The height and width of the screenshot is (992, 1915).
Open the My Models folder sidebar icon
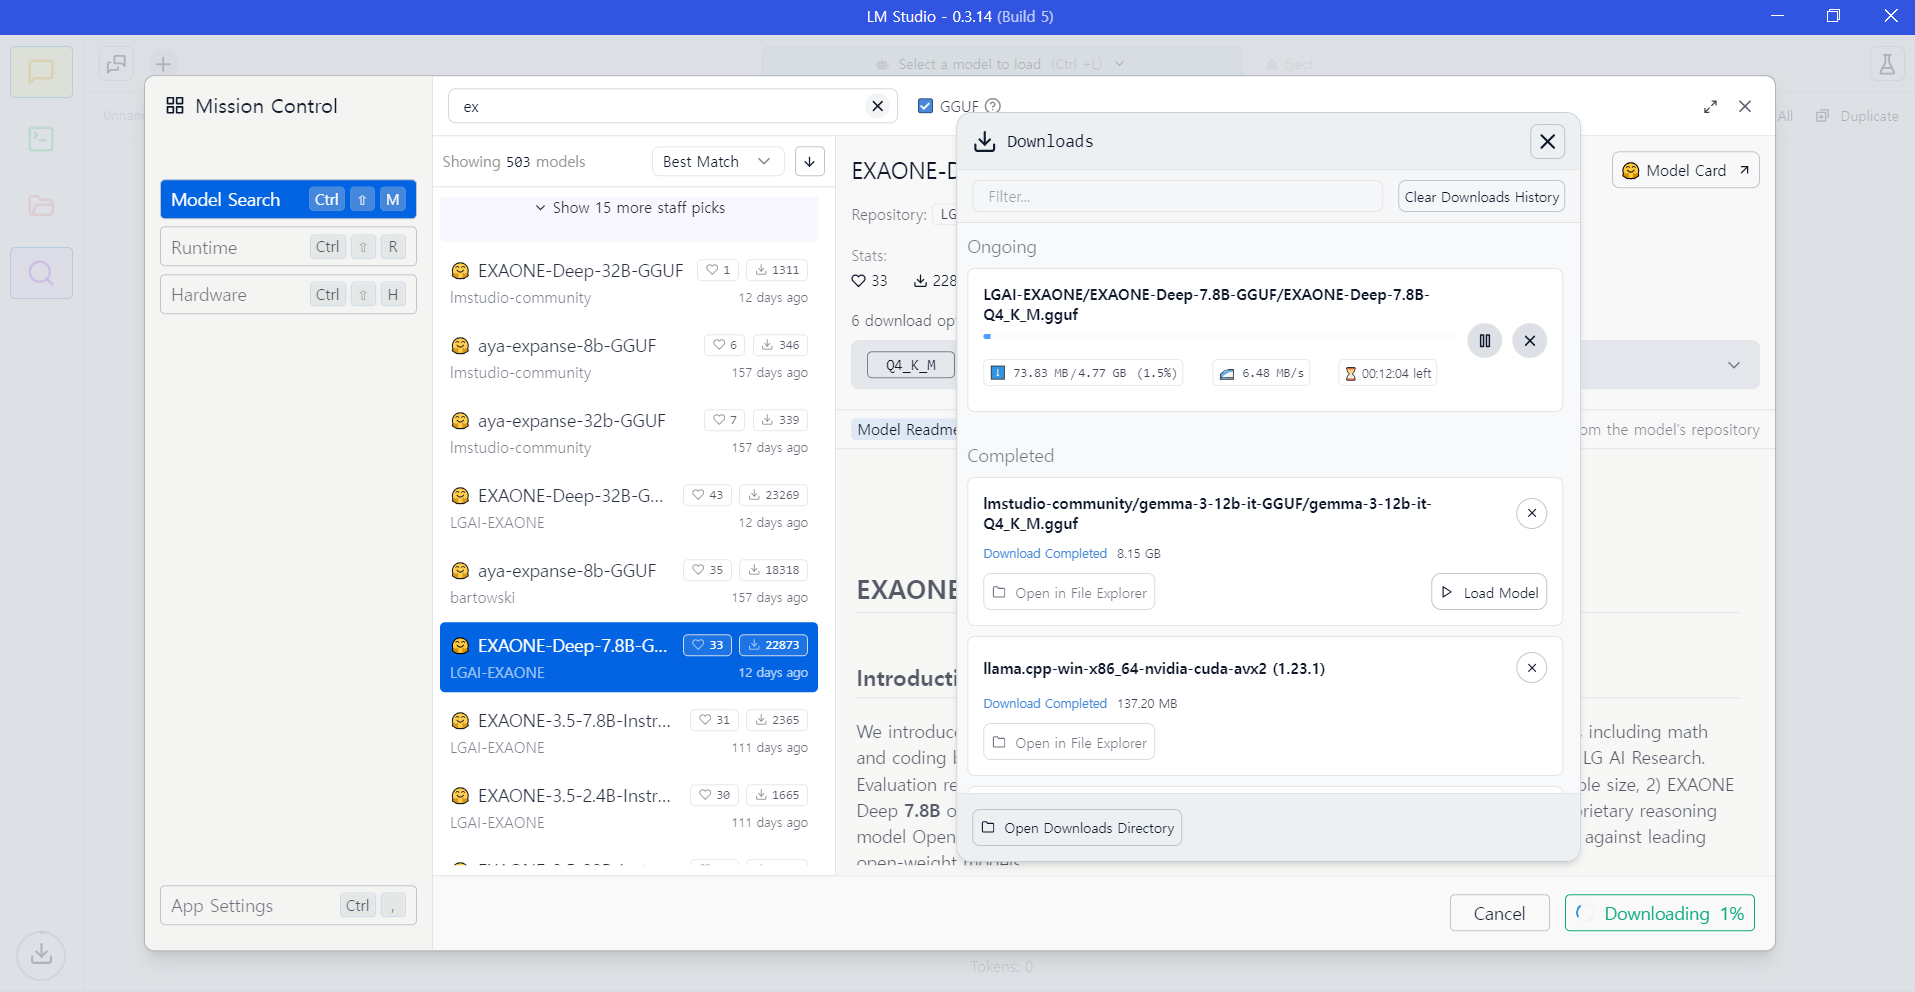[41, 206]
